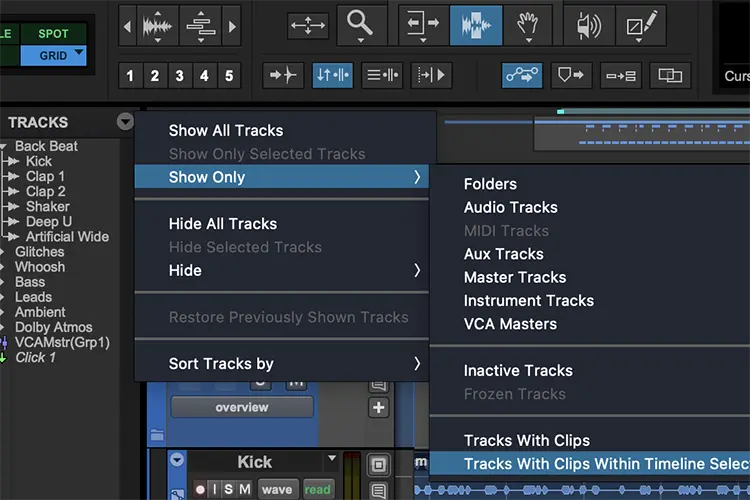Viewport: 750px width, 500px height.
Task: Choose Tracks With Clips Within Timeline Selection
Action: pos(590,464)
